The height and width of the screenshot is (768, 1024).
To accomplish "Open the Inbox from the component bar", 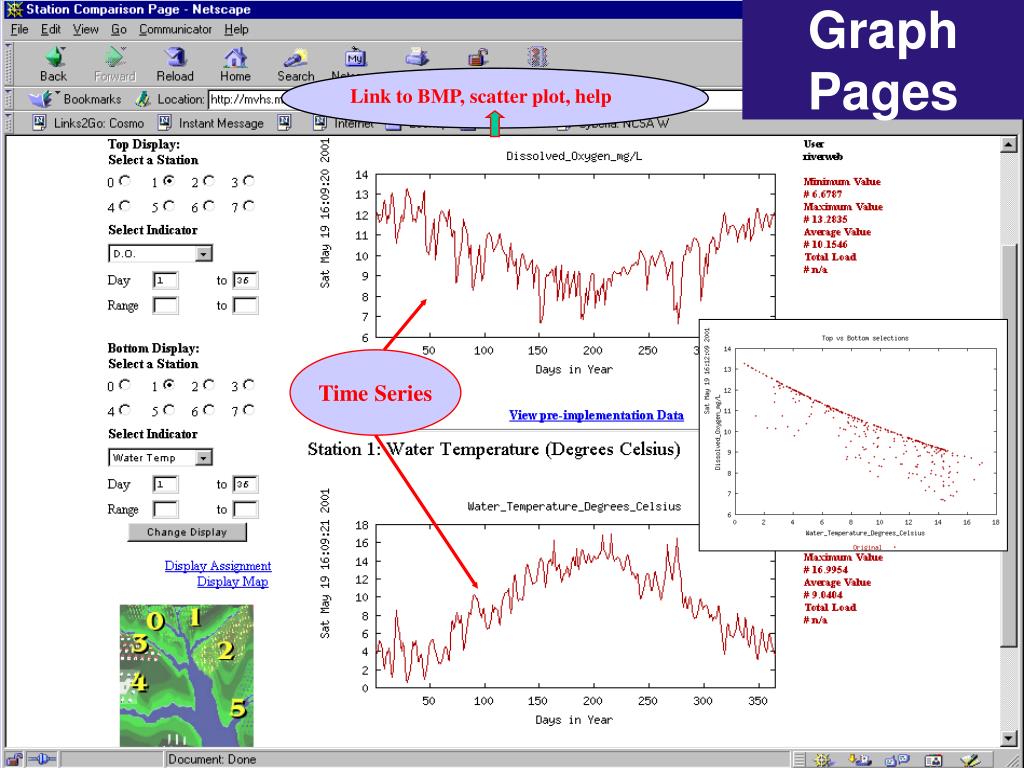I will click(859, 760).
